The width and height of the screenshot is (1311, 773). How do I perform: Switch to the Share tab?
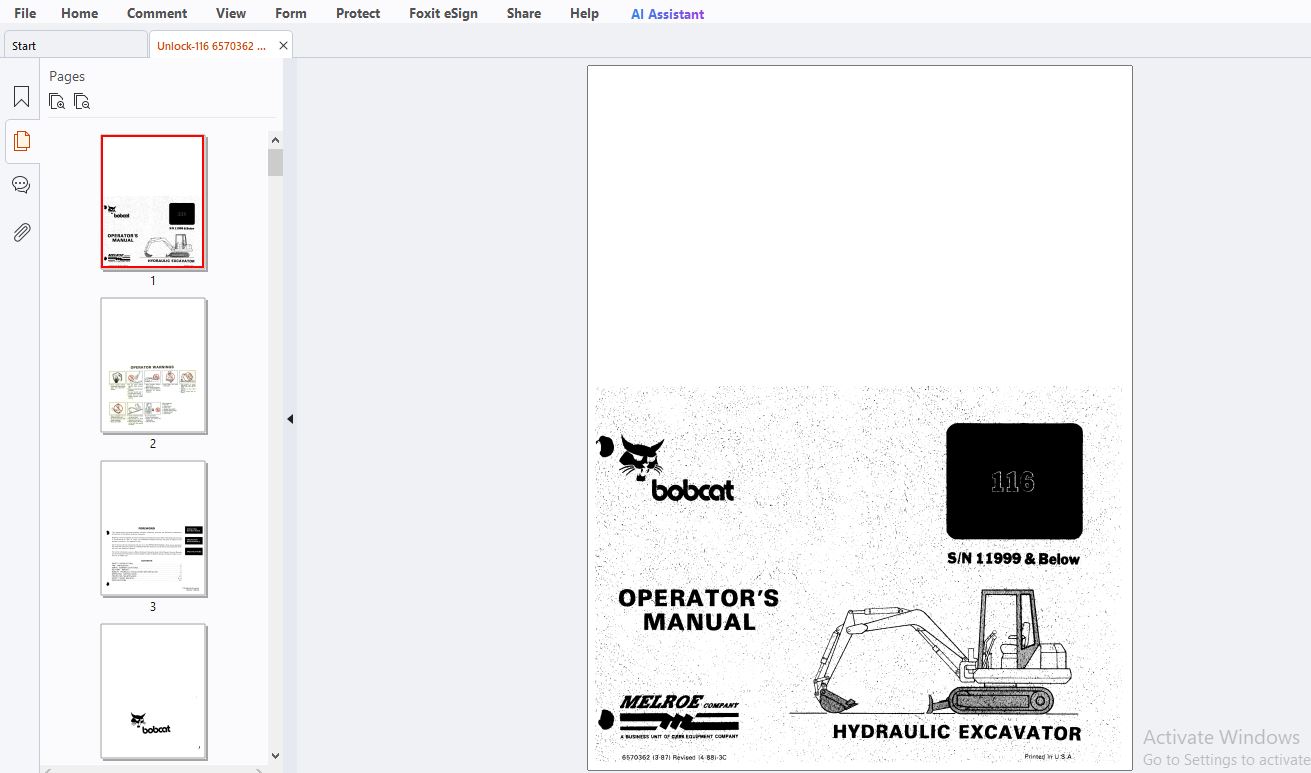(x=524, y=13)
